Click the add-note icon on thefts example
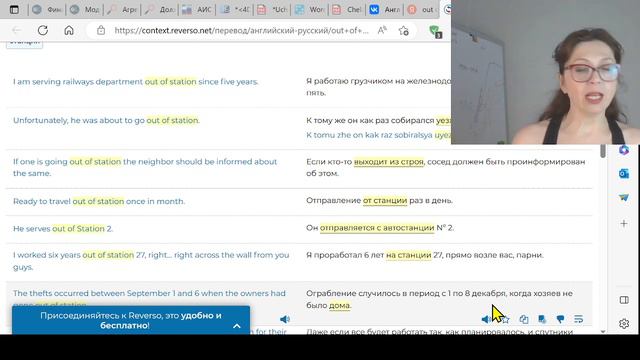 [x=542, y=319]
